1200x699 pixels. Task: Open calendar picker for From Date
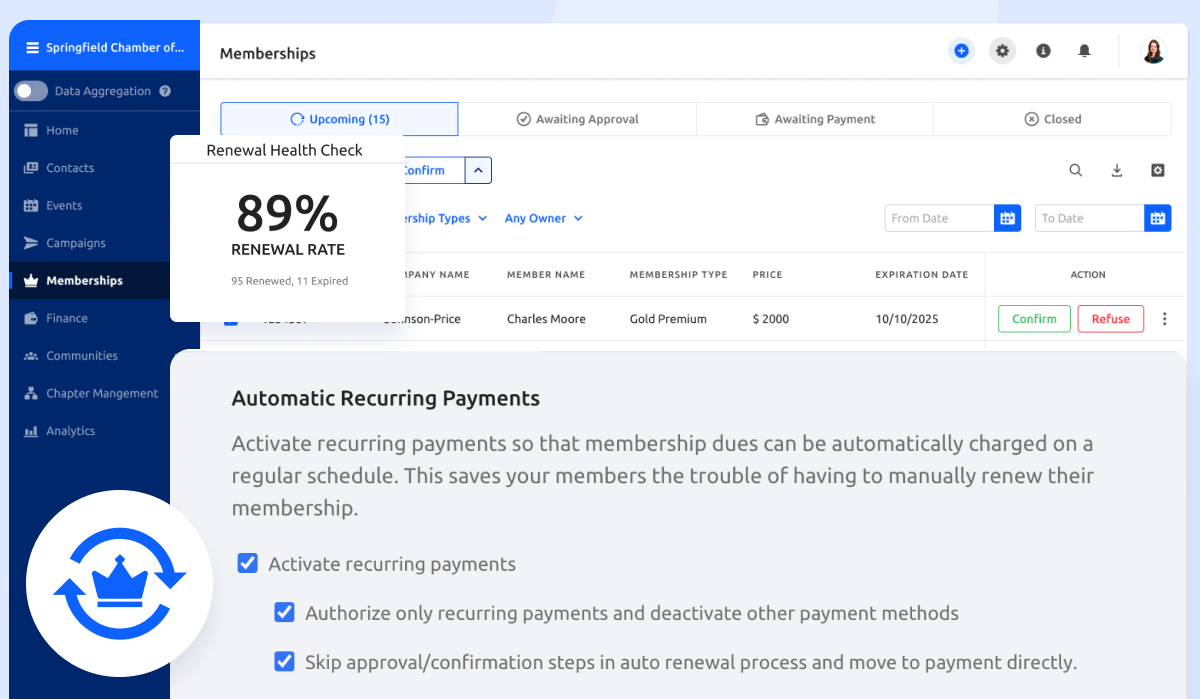click(x=1007, y=218)
